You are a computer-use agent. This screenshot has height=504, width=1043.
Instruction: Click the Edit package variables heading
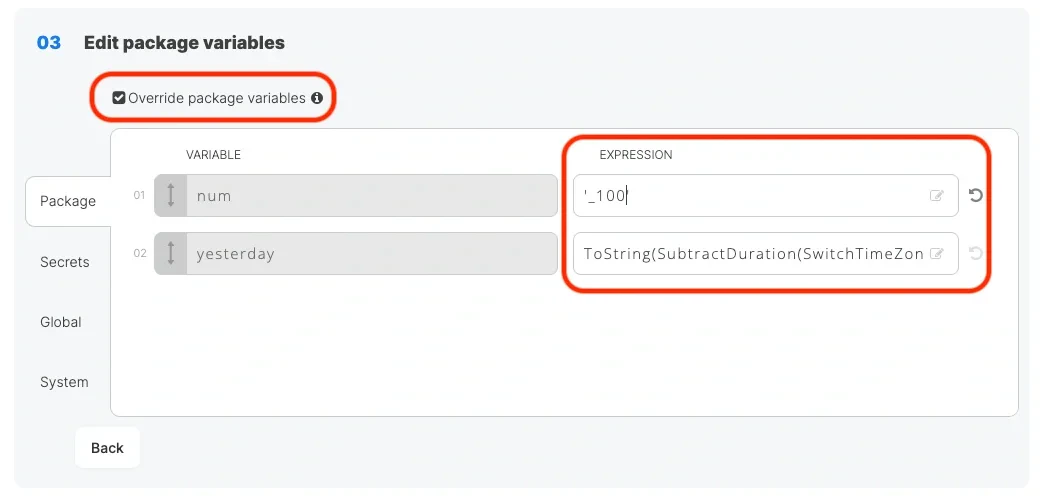(184, 43)
